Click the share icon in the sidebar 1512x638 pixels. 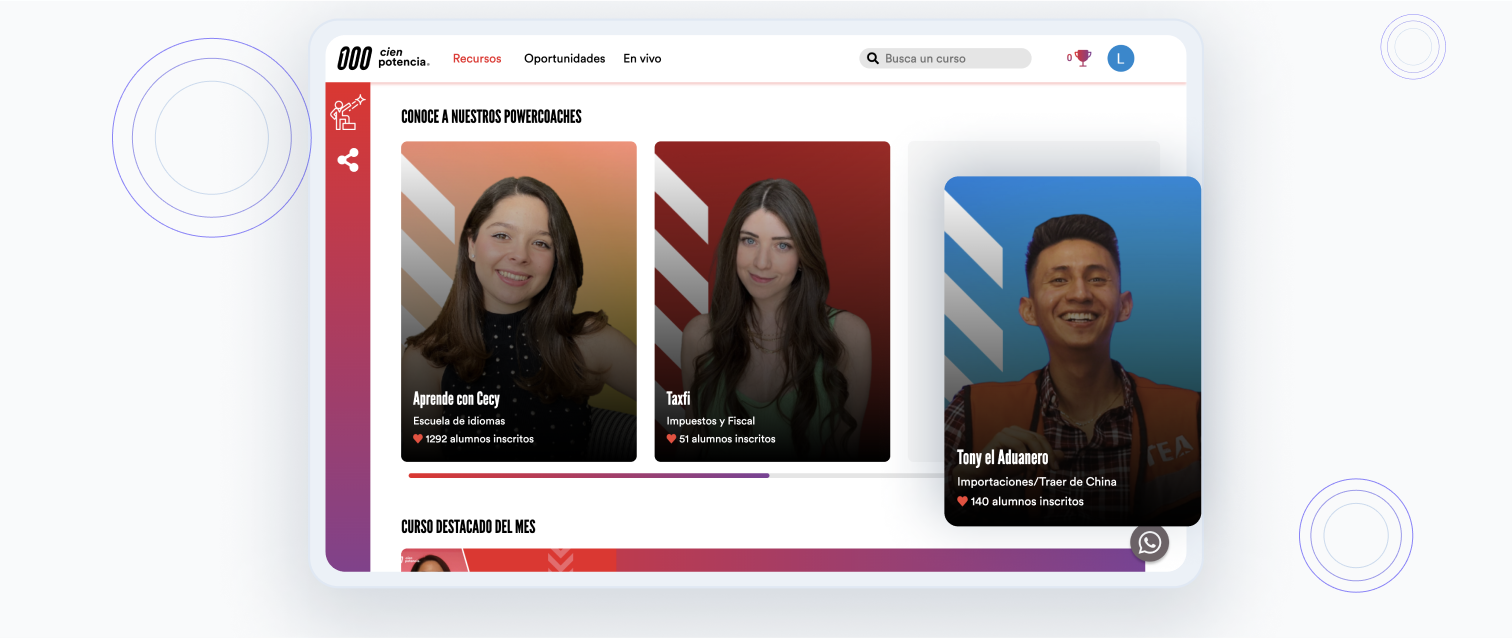point(348,160)
